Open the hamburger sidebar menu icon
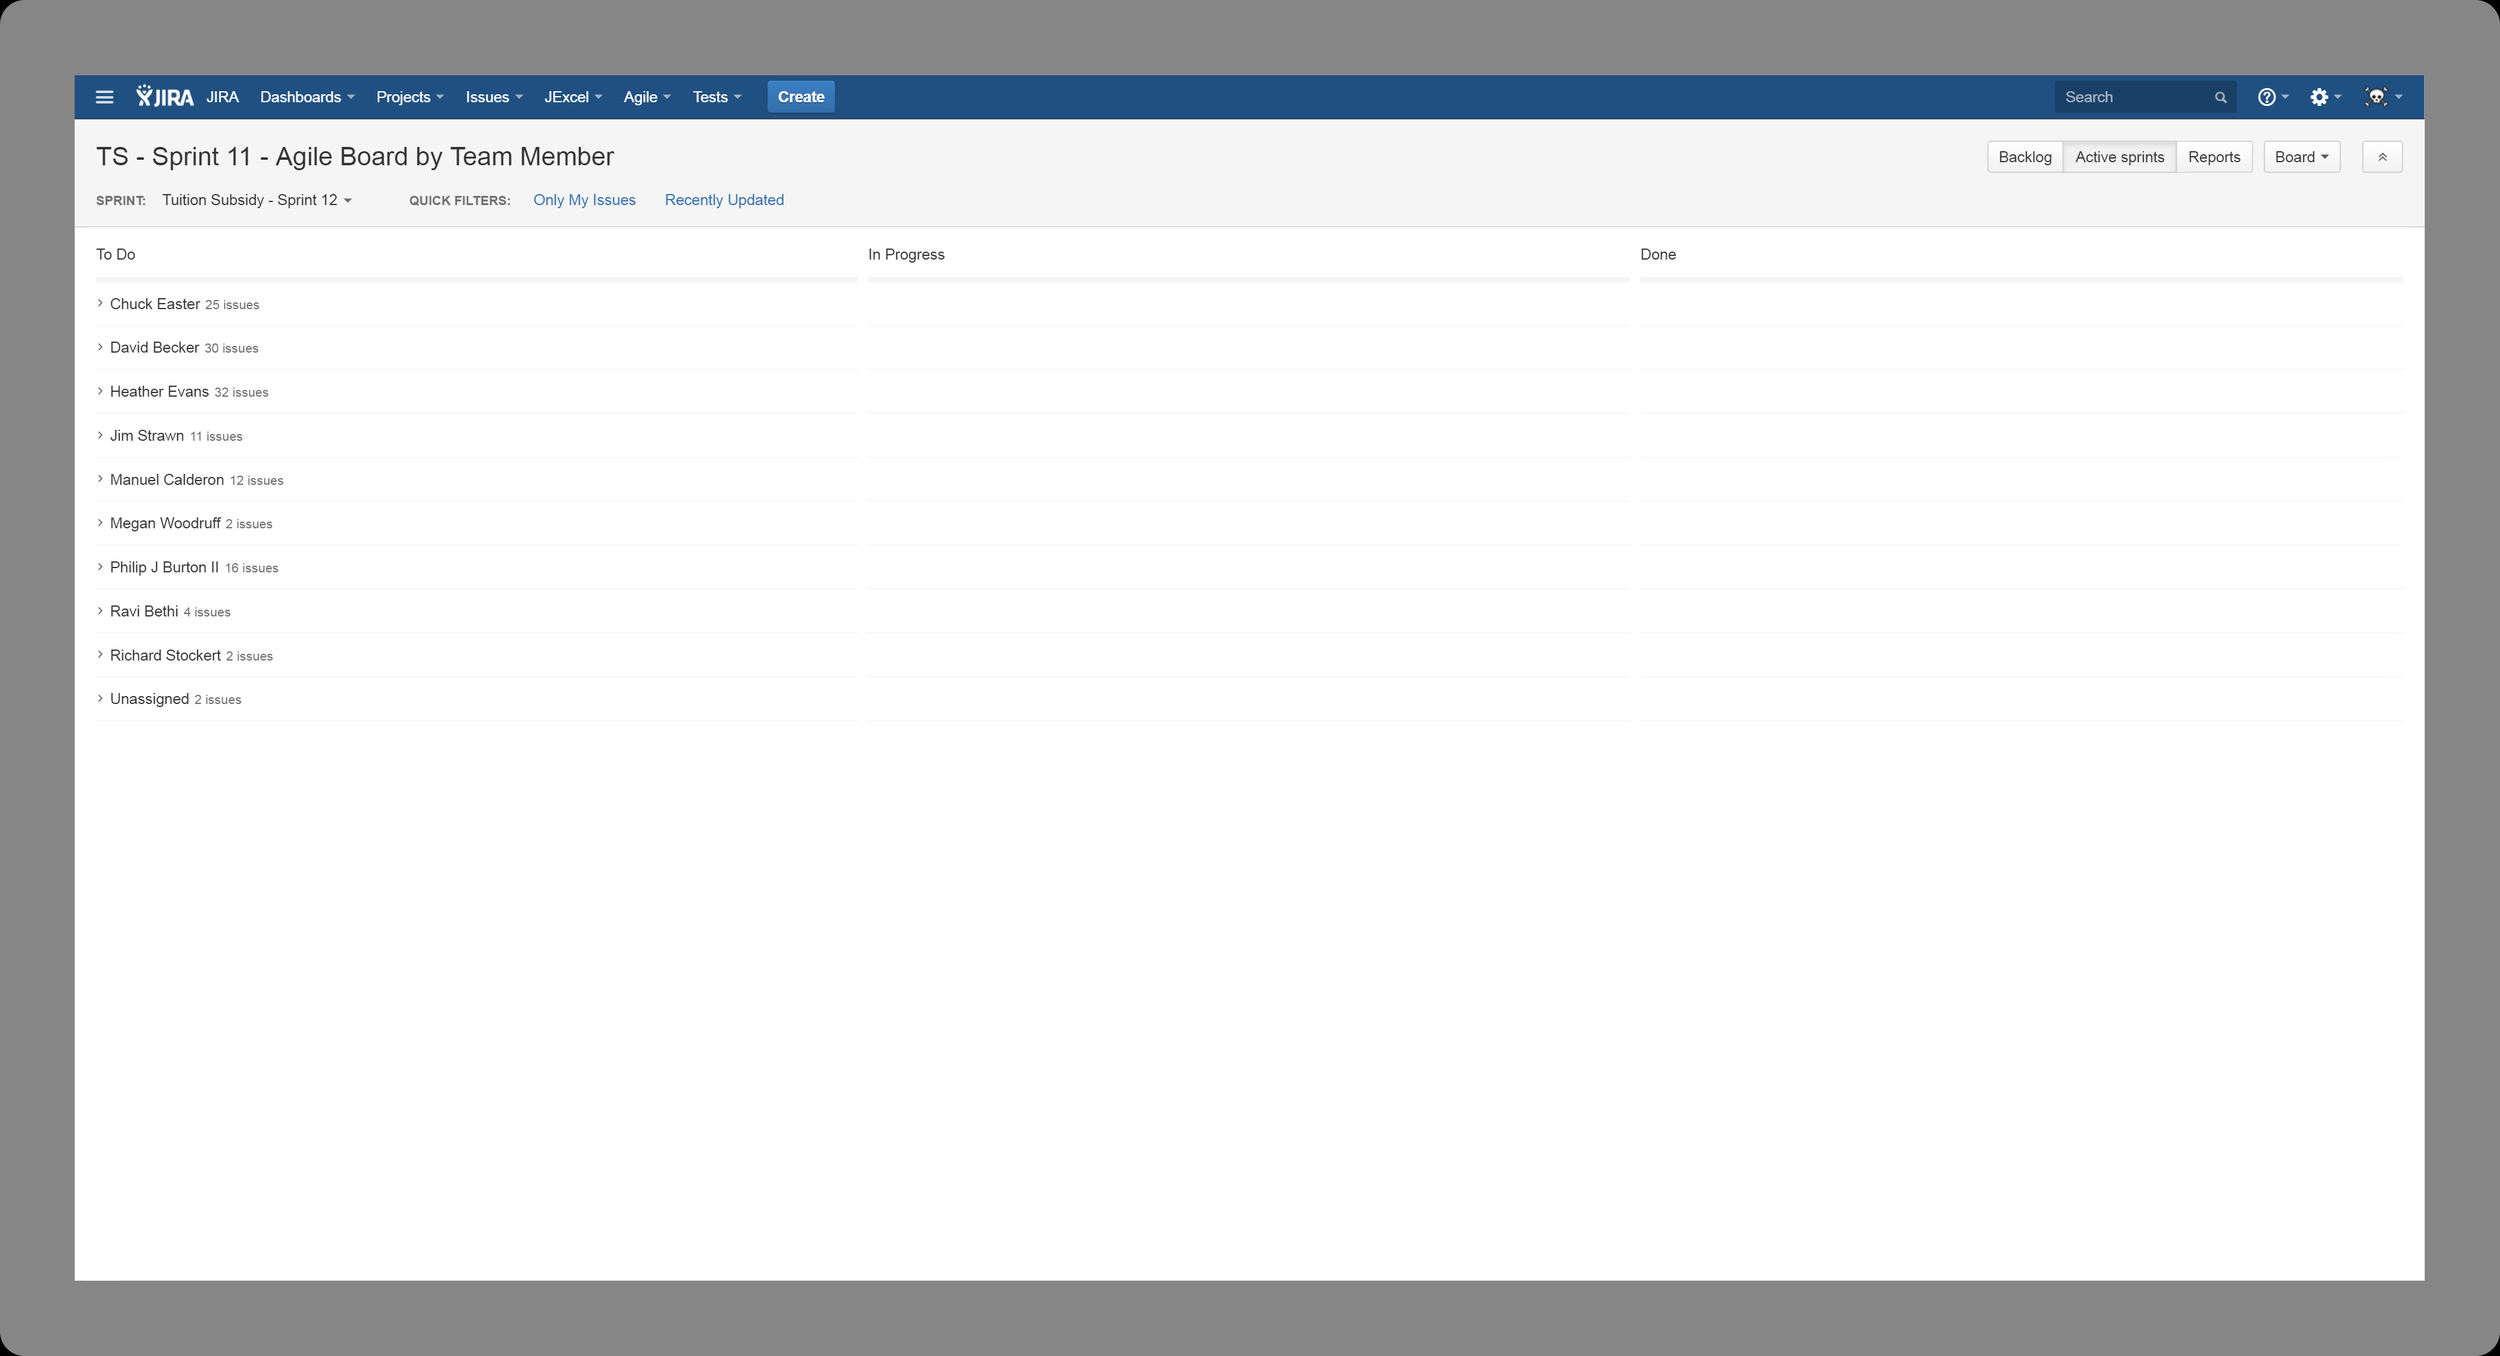 click(104, 97)
